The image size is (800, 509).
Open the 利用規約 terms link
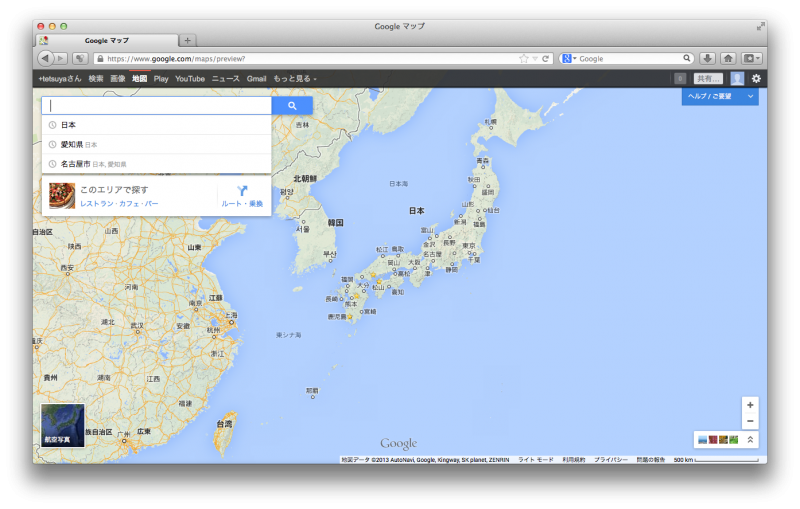click(574, 460)
